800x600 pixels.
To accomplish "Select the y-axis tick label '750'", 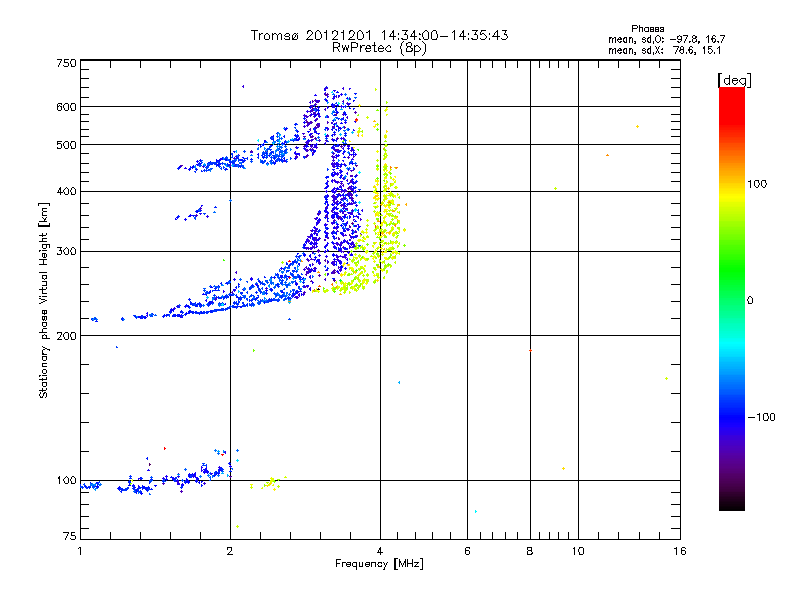I will pyautogui.click(x=66, y=63).
